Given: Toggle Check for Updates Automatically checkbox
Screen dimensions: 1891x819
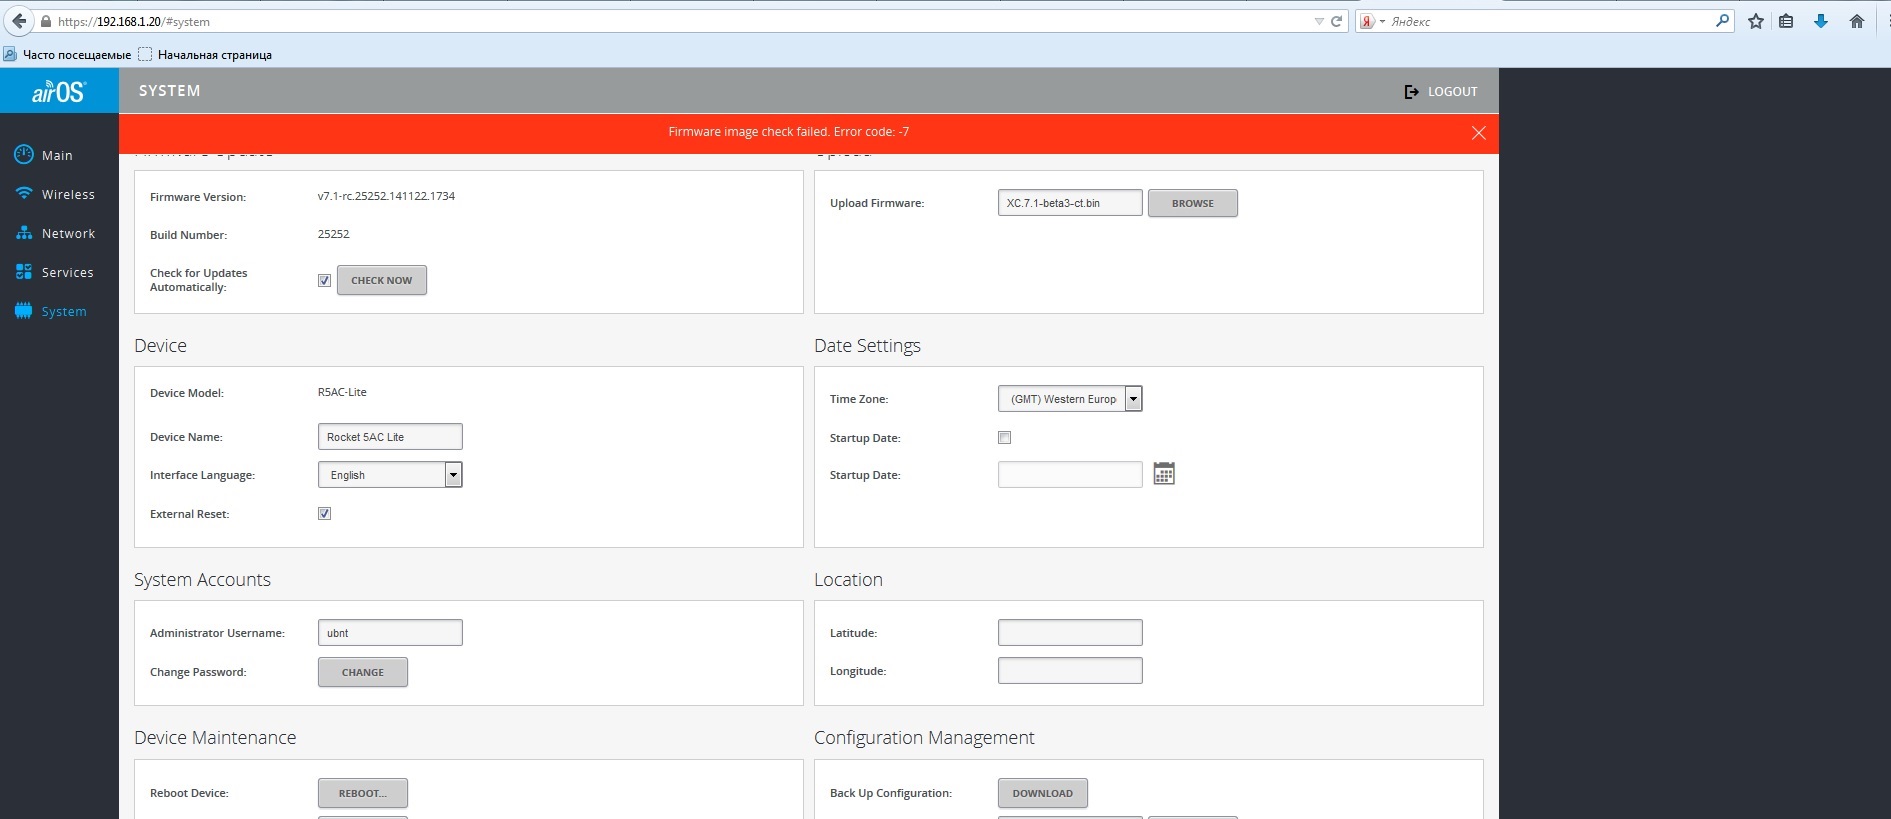Looking at the screenshot, I should point(324,281).
